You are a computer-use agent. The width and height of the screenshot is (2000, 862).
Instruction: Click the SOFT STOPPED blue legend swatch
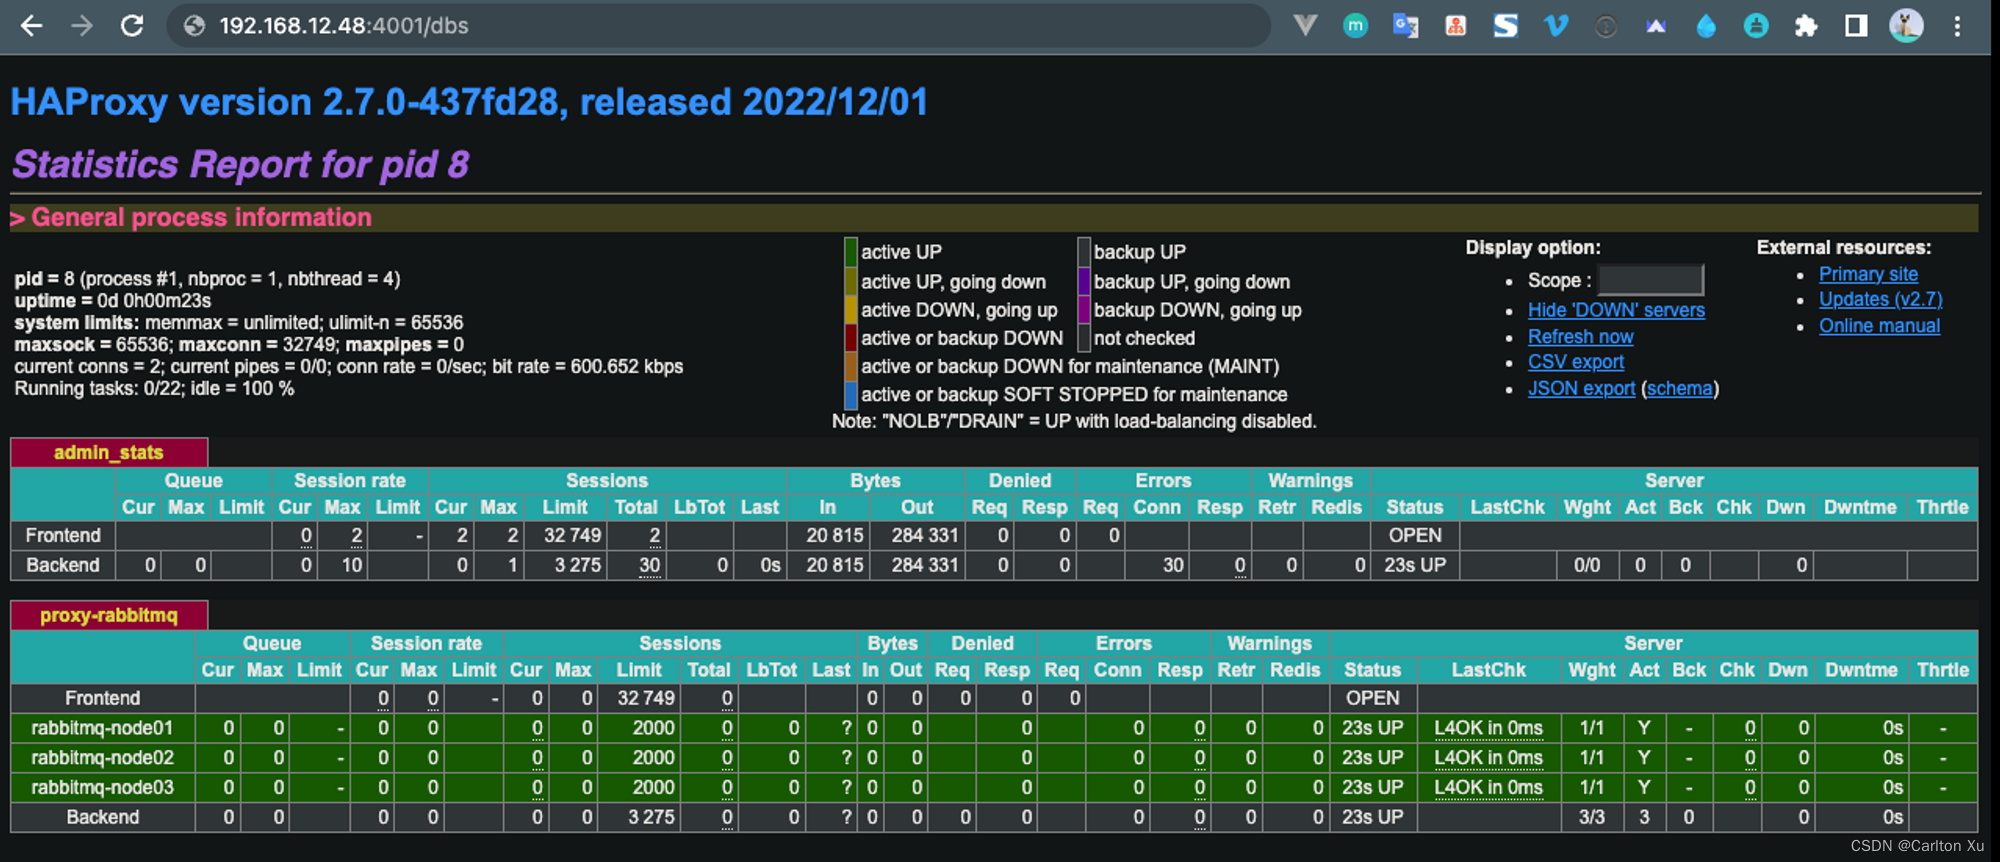(851, 394)
